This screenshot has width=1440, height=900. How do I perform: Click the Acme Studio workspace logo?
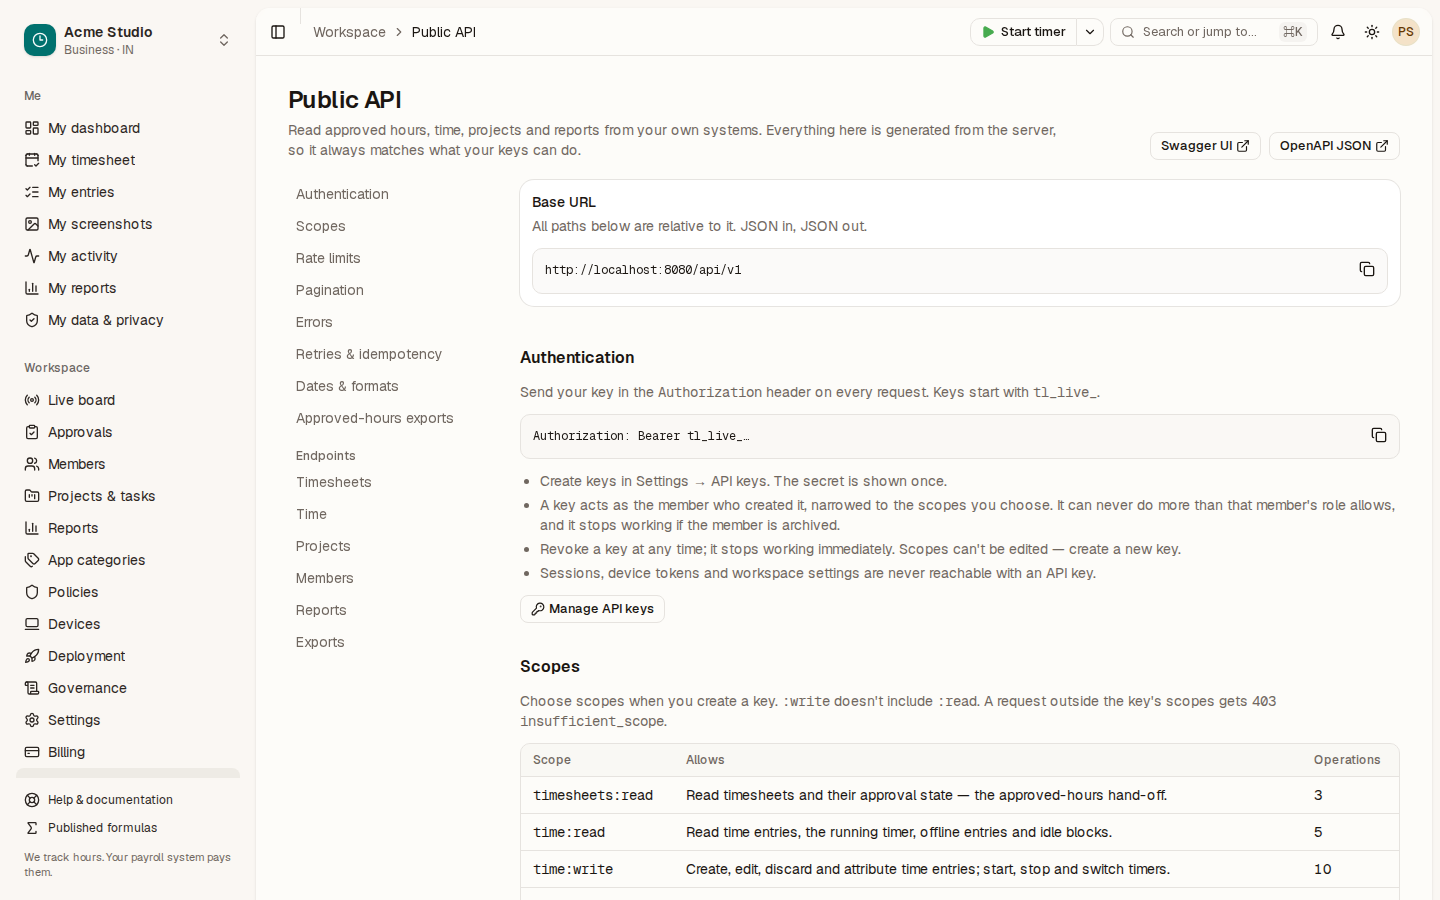[x=40, y=40]
